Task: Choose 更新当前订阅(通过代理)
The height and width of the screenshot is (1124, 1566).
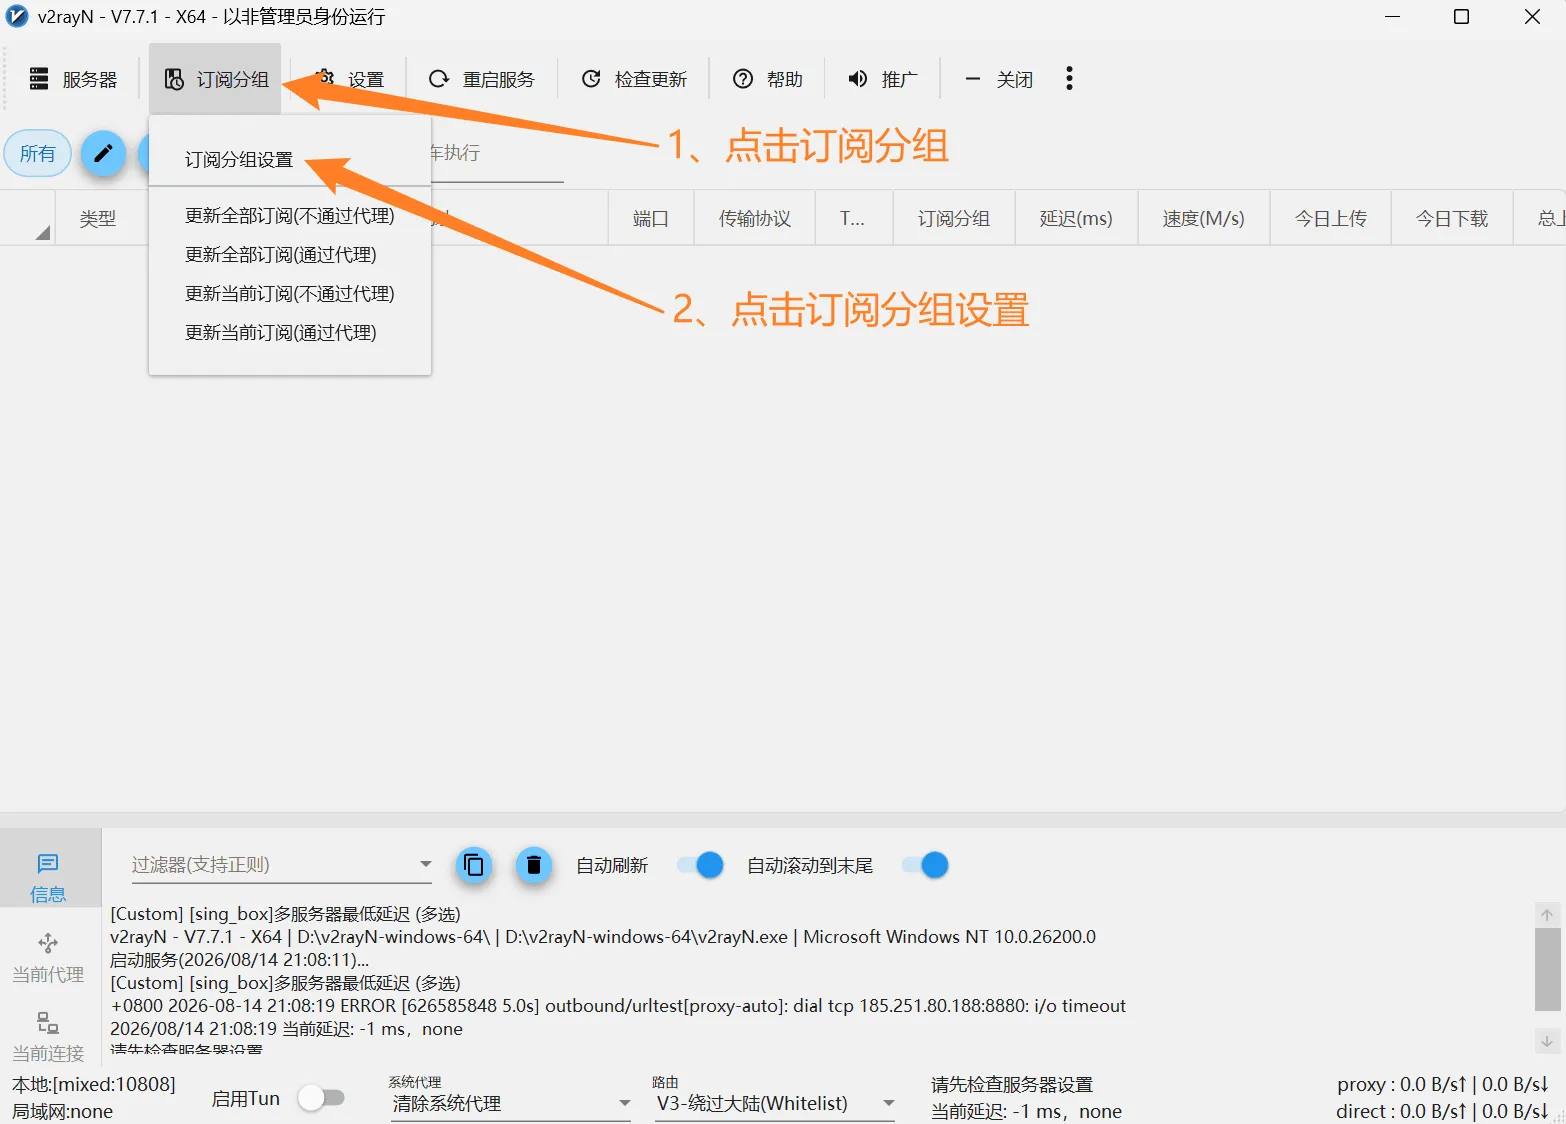Action: (x=281, y=333)
